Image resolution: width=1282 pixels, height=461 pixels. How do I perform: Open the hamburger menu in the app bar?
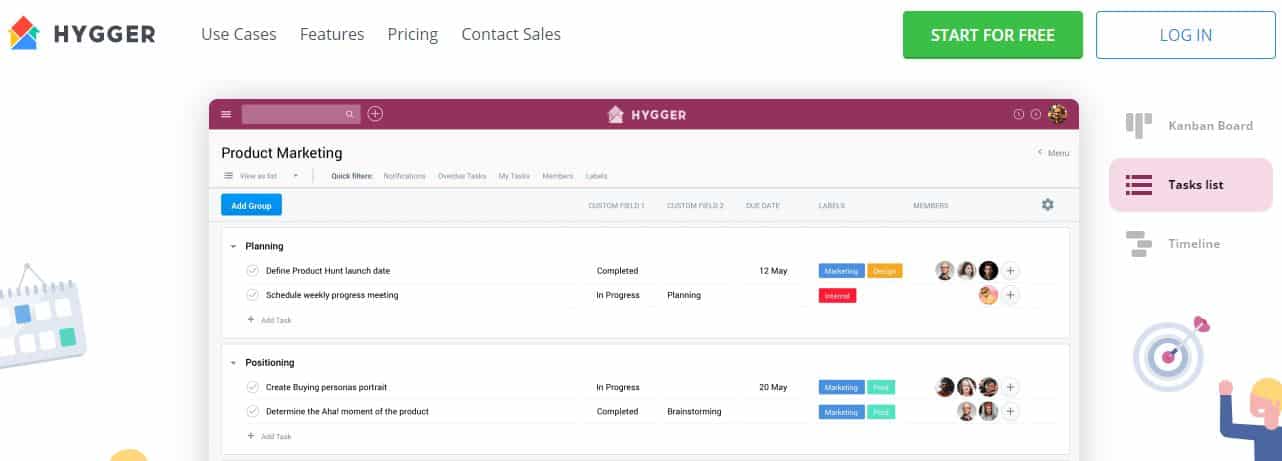click(226, 114)
